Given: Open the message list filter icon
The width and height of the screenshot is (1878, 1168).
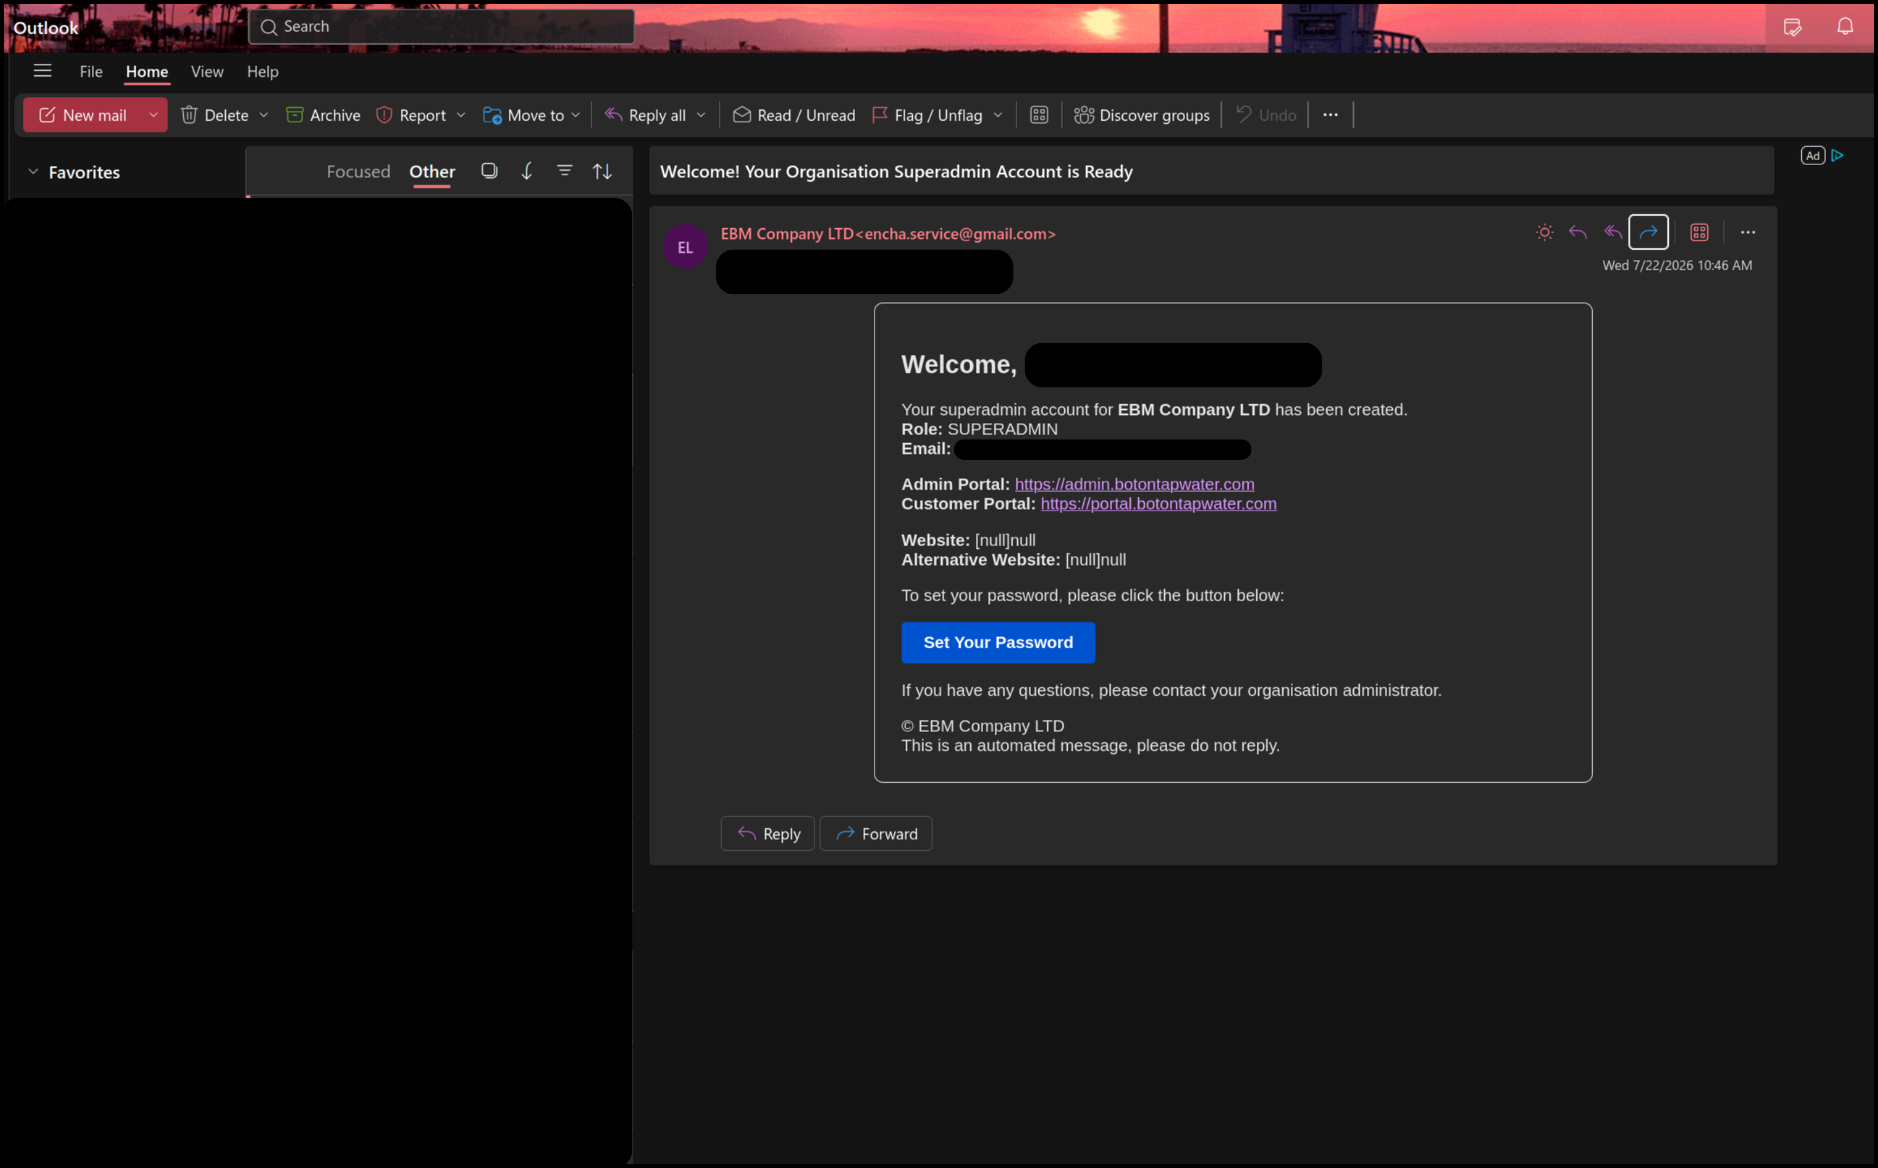Looking at the screenshot, I should pyautogui.click(x=565, y=171).
